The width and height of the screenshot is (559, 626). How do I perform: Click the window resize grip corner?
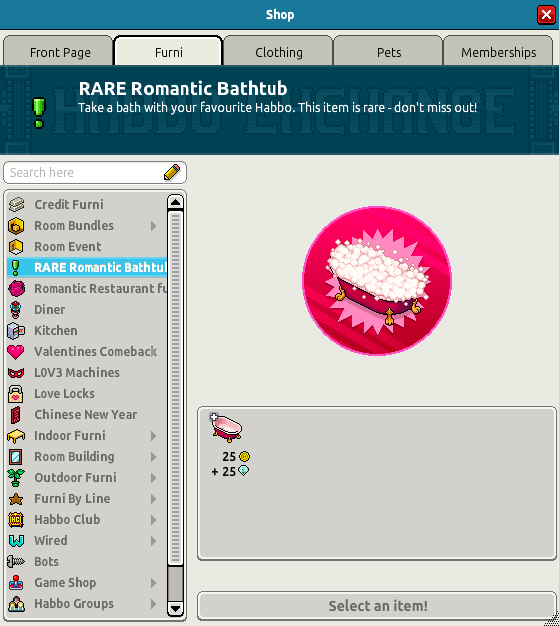click(x=553, y=620)
